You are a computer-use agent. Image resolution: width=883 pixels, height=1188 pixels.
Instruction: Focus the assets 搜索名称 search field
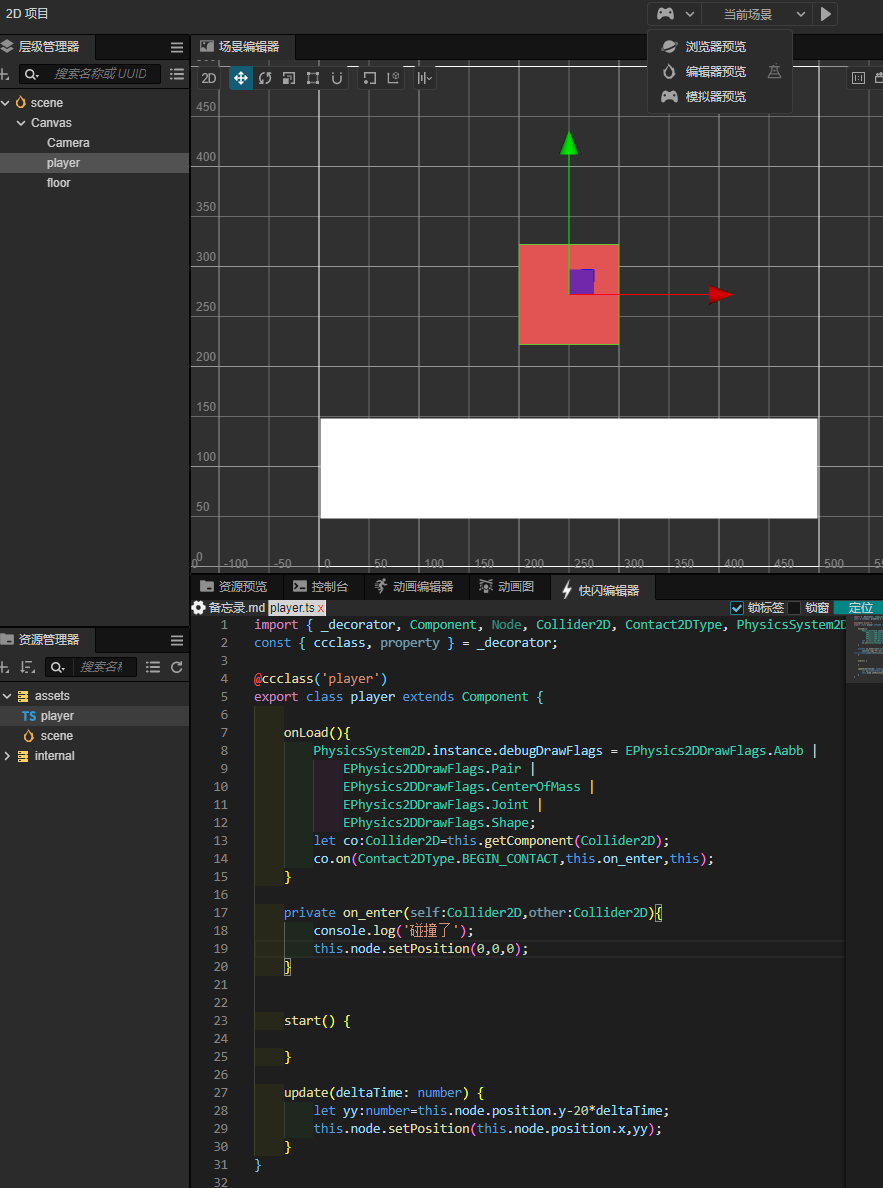coord(103,667)
